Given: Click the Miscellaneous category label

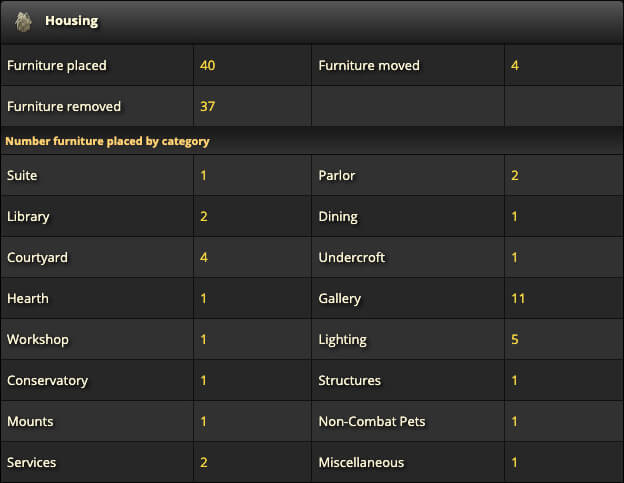Looking at the screenshot, I should 361,462.
